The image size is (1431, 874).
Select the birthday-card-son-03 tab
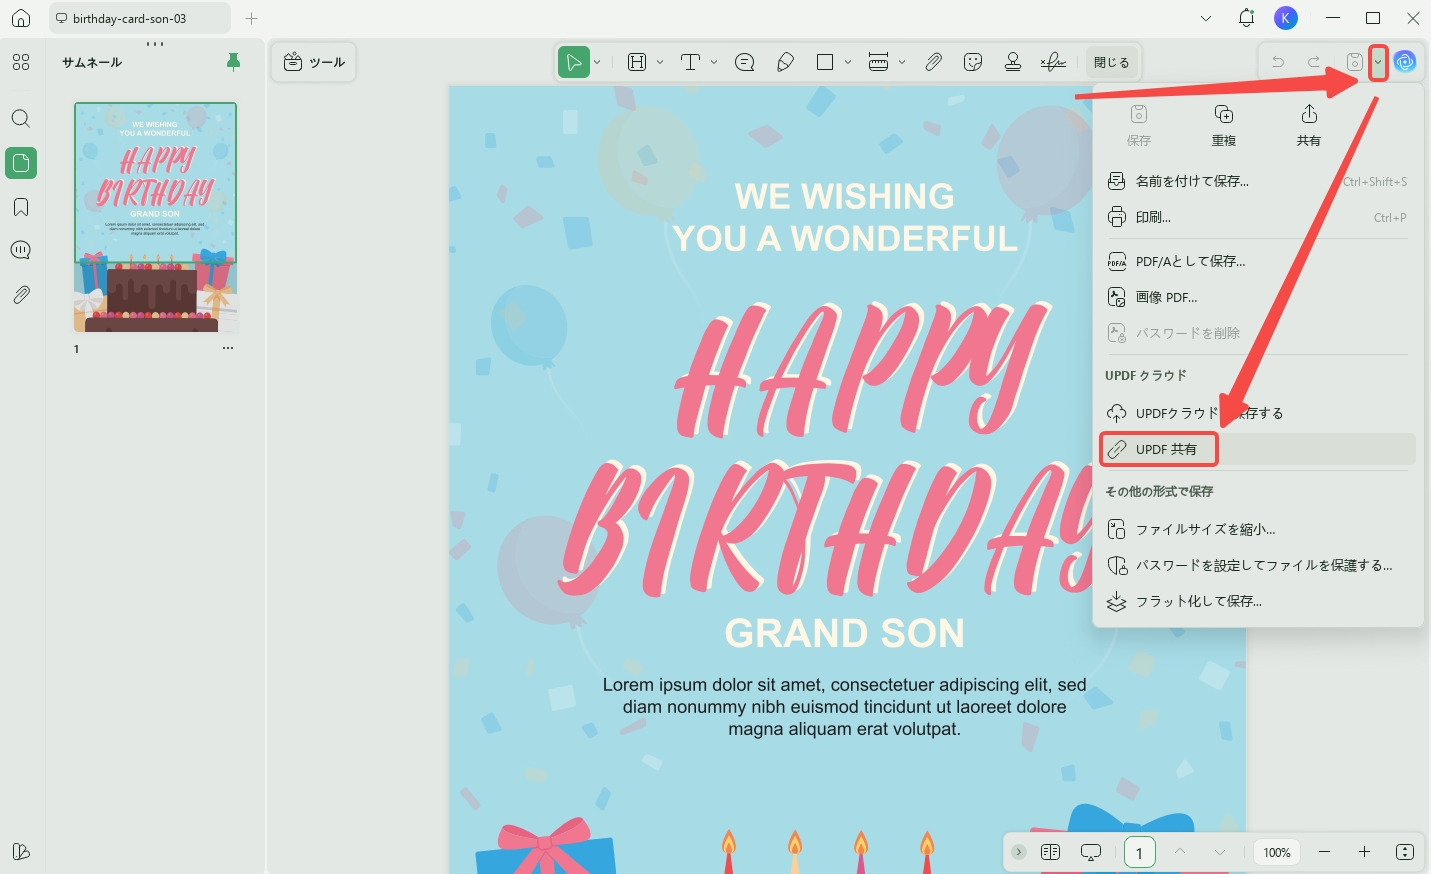[139, 18]
